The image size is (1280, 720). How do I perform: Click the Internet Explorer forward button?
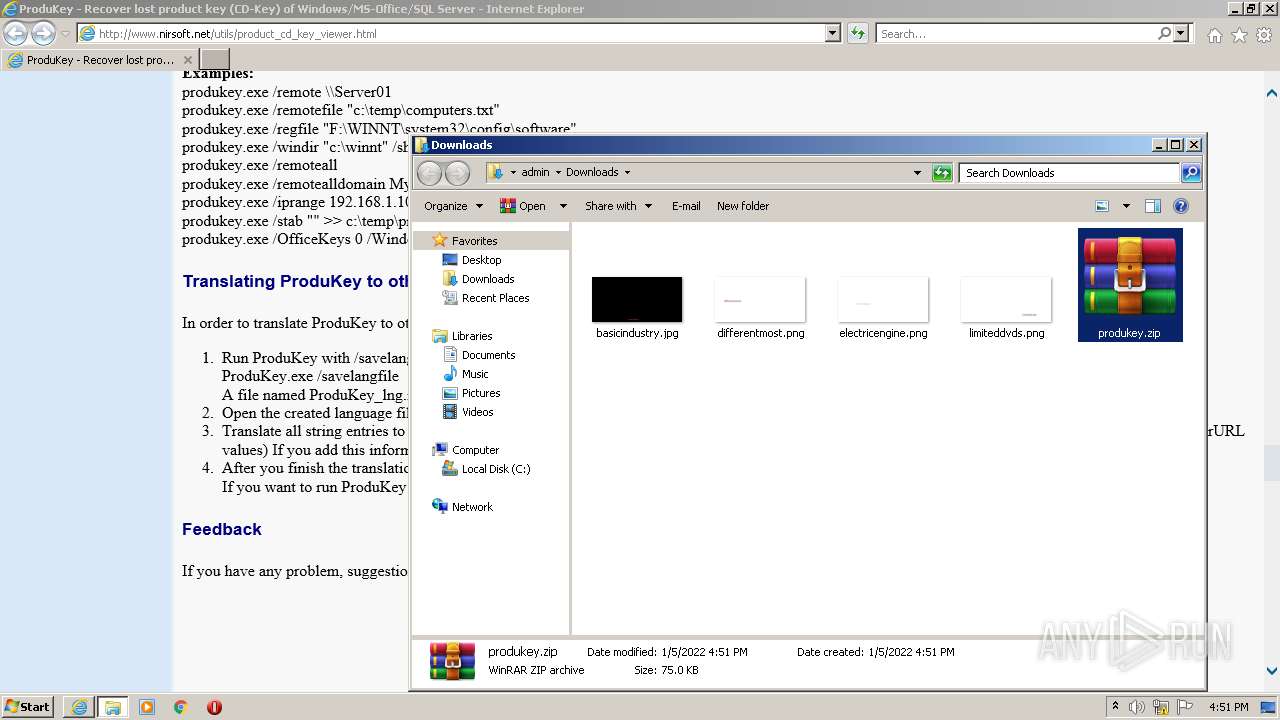click(x=43, y=34)
